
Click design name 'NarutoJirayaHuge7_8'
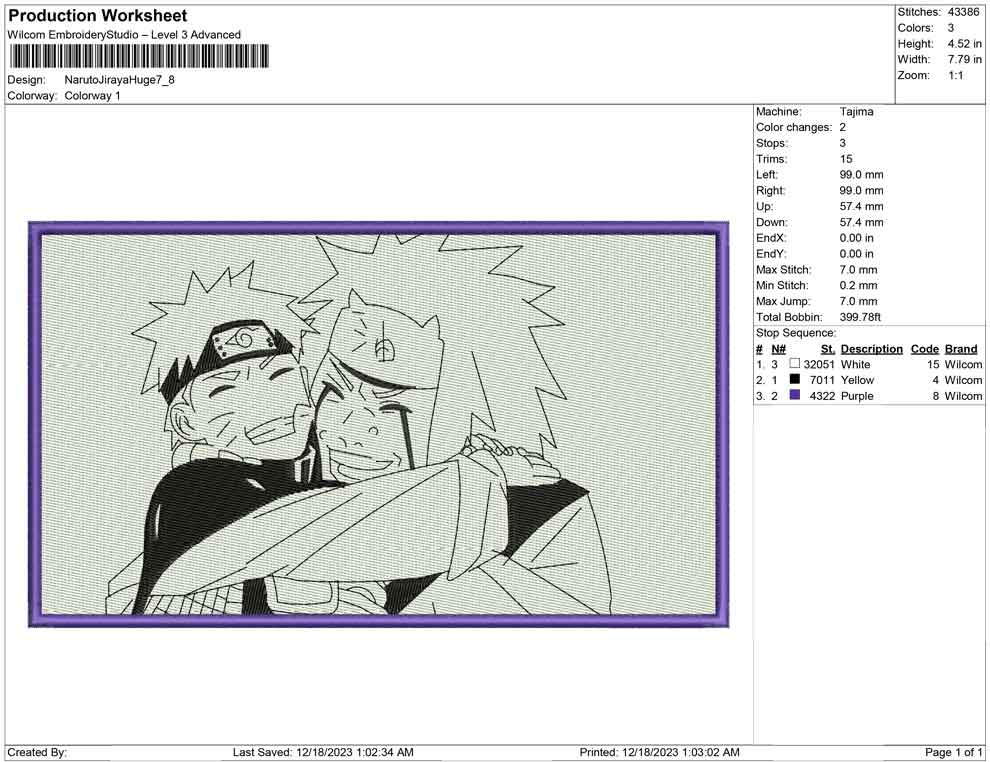pyautogui.click(x=119, y=80)
